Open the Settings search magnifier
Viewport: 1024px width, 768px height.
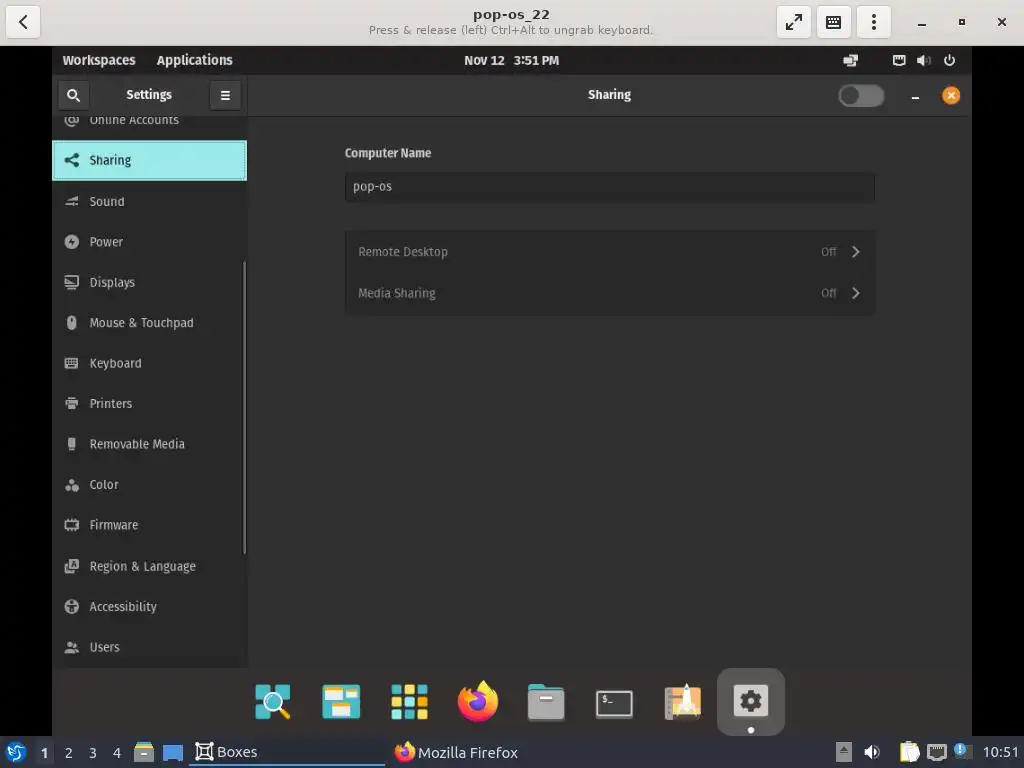73,95
